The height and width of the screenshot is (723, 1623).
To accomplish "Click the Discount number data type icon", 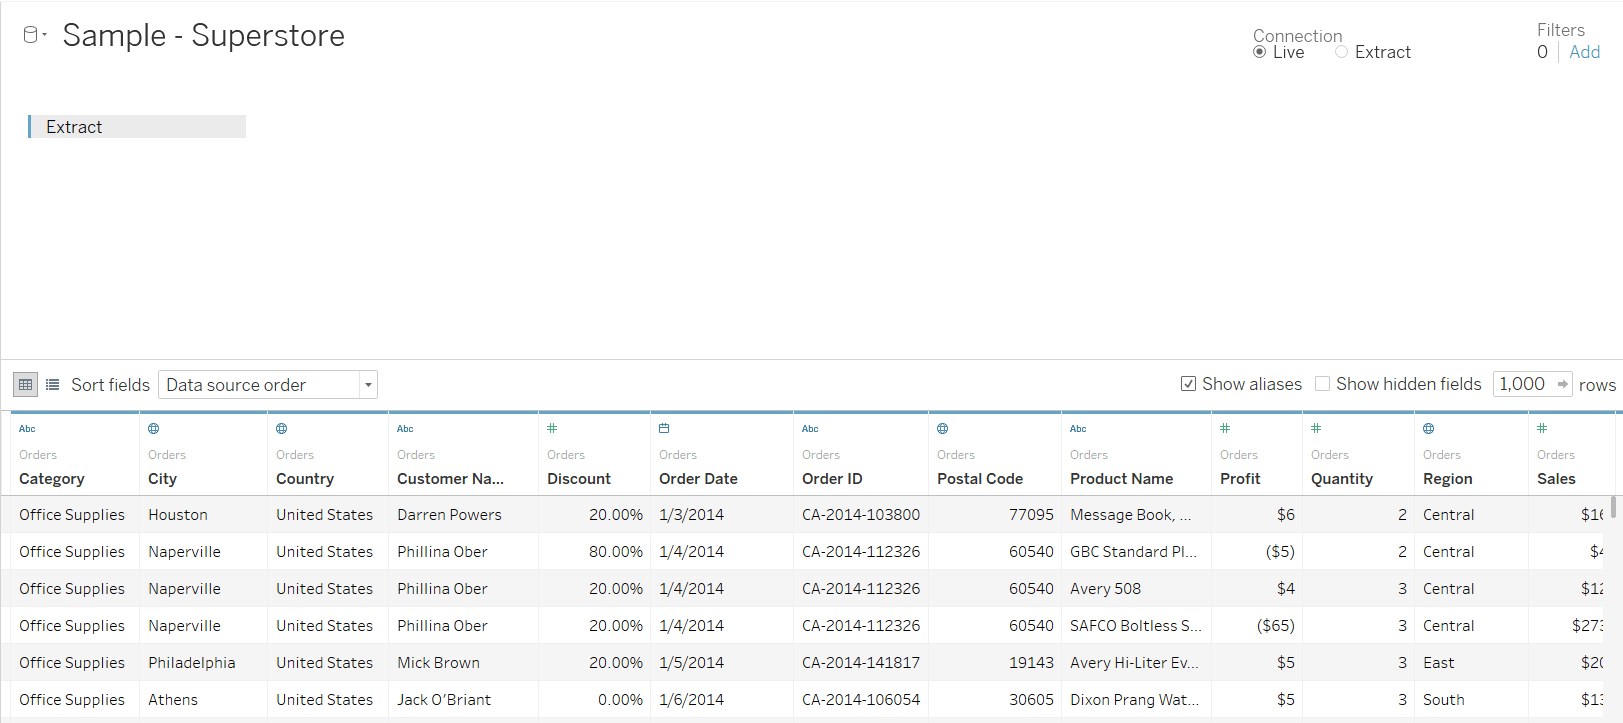I will [x=552, y=429].
